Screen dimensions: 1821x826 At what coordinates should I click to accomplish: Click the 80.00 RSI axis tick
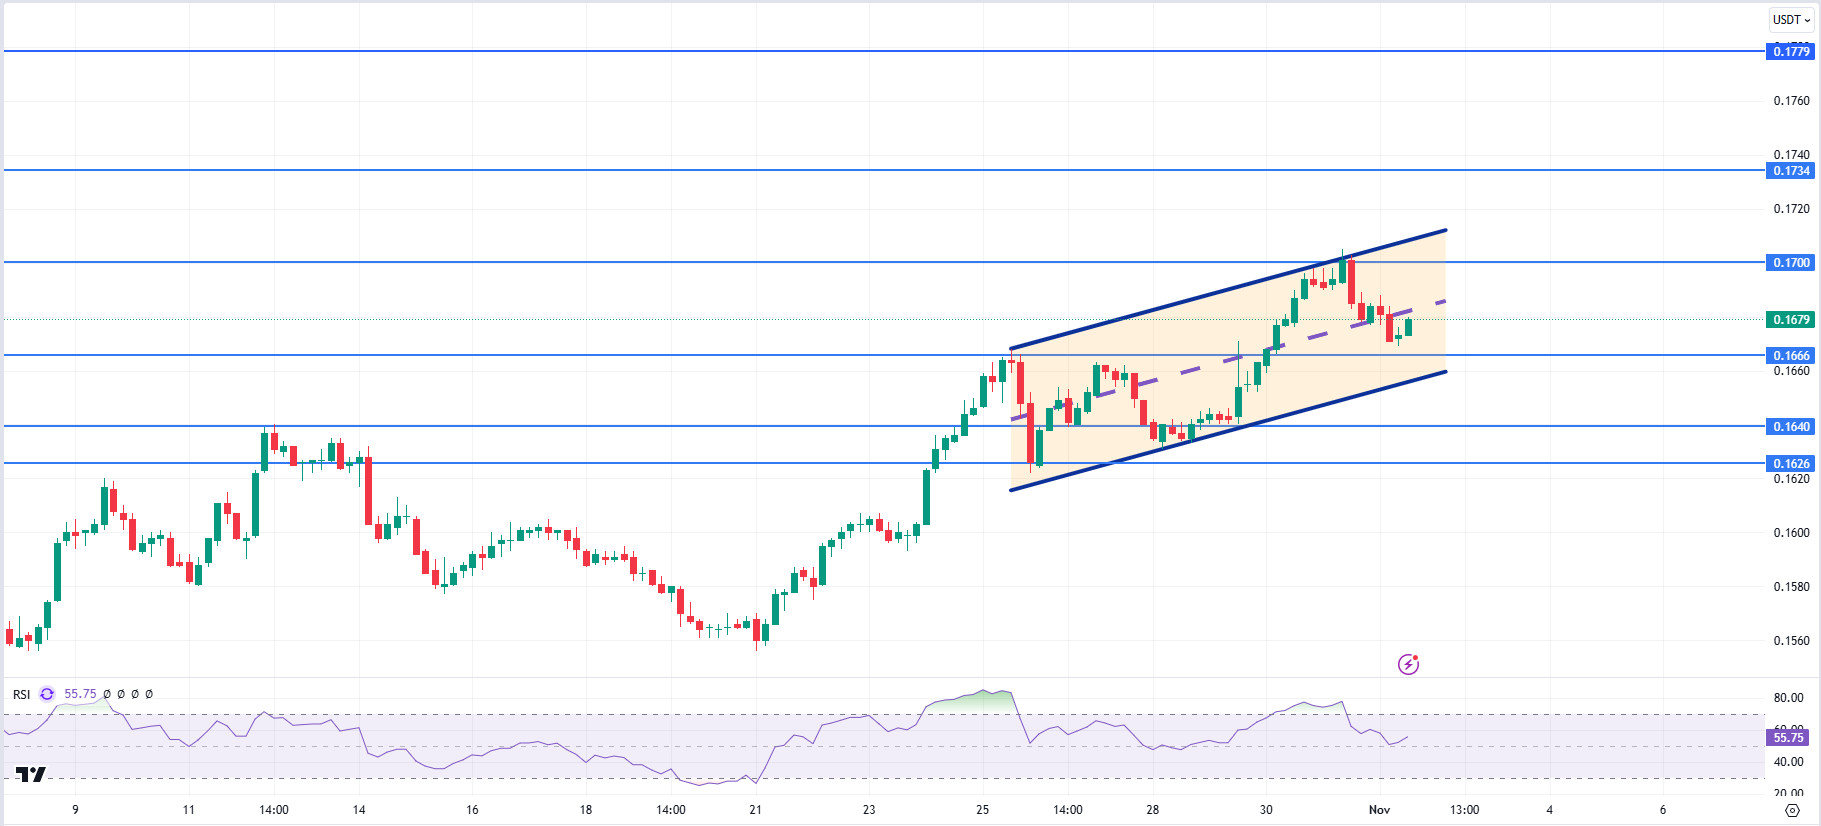1789,698
